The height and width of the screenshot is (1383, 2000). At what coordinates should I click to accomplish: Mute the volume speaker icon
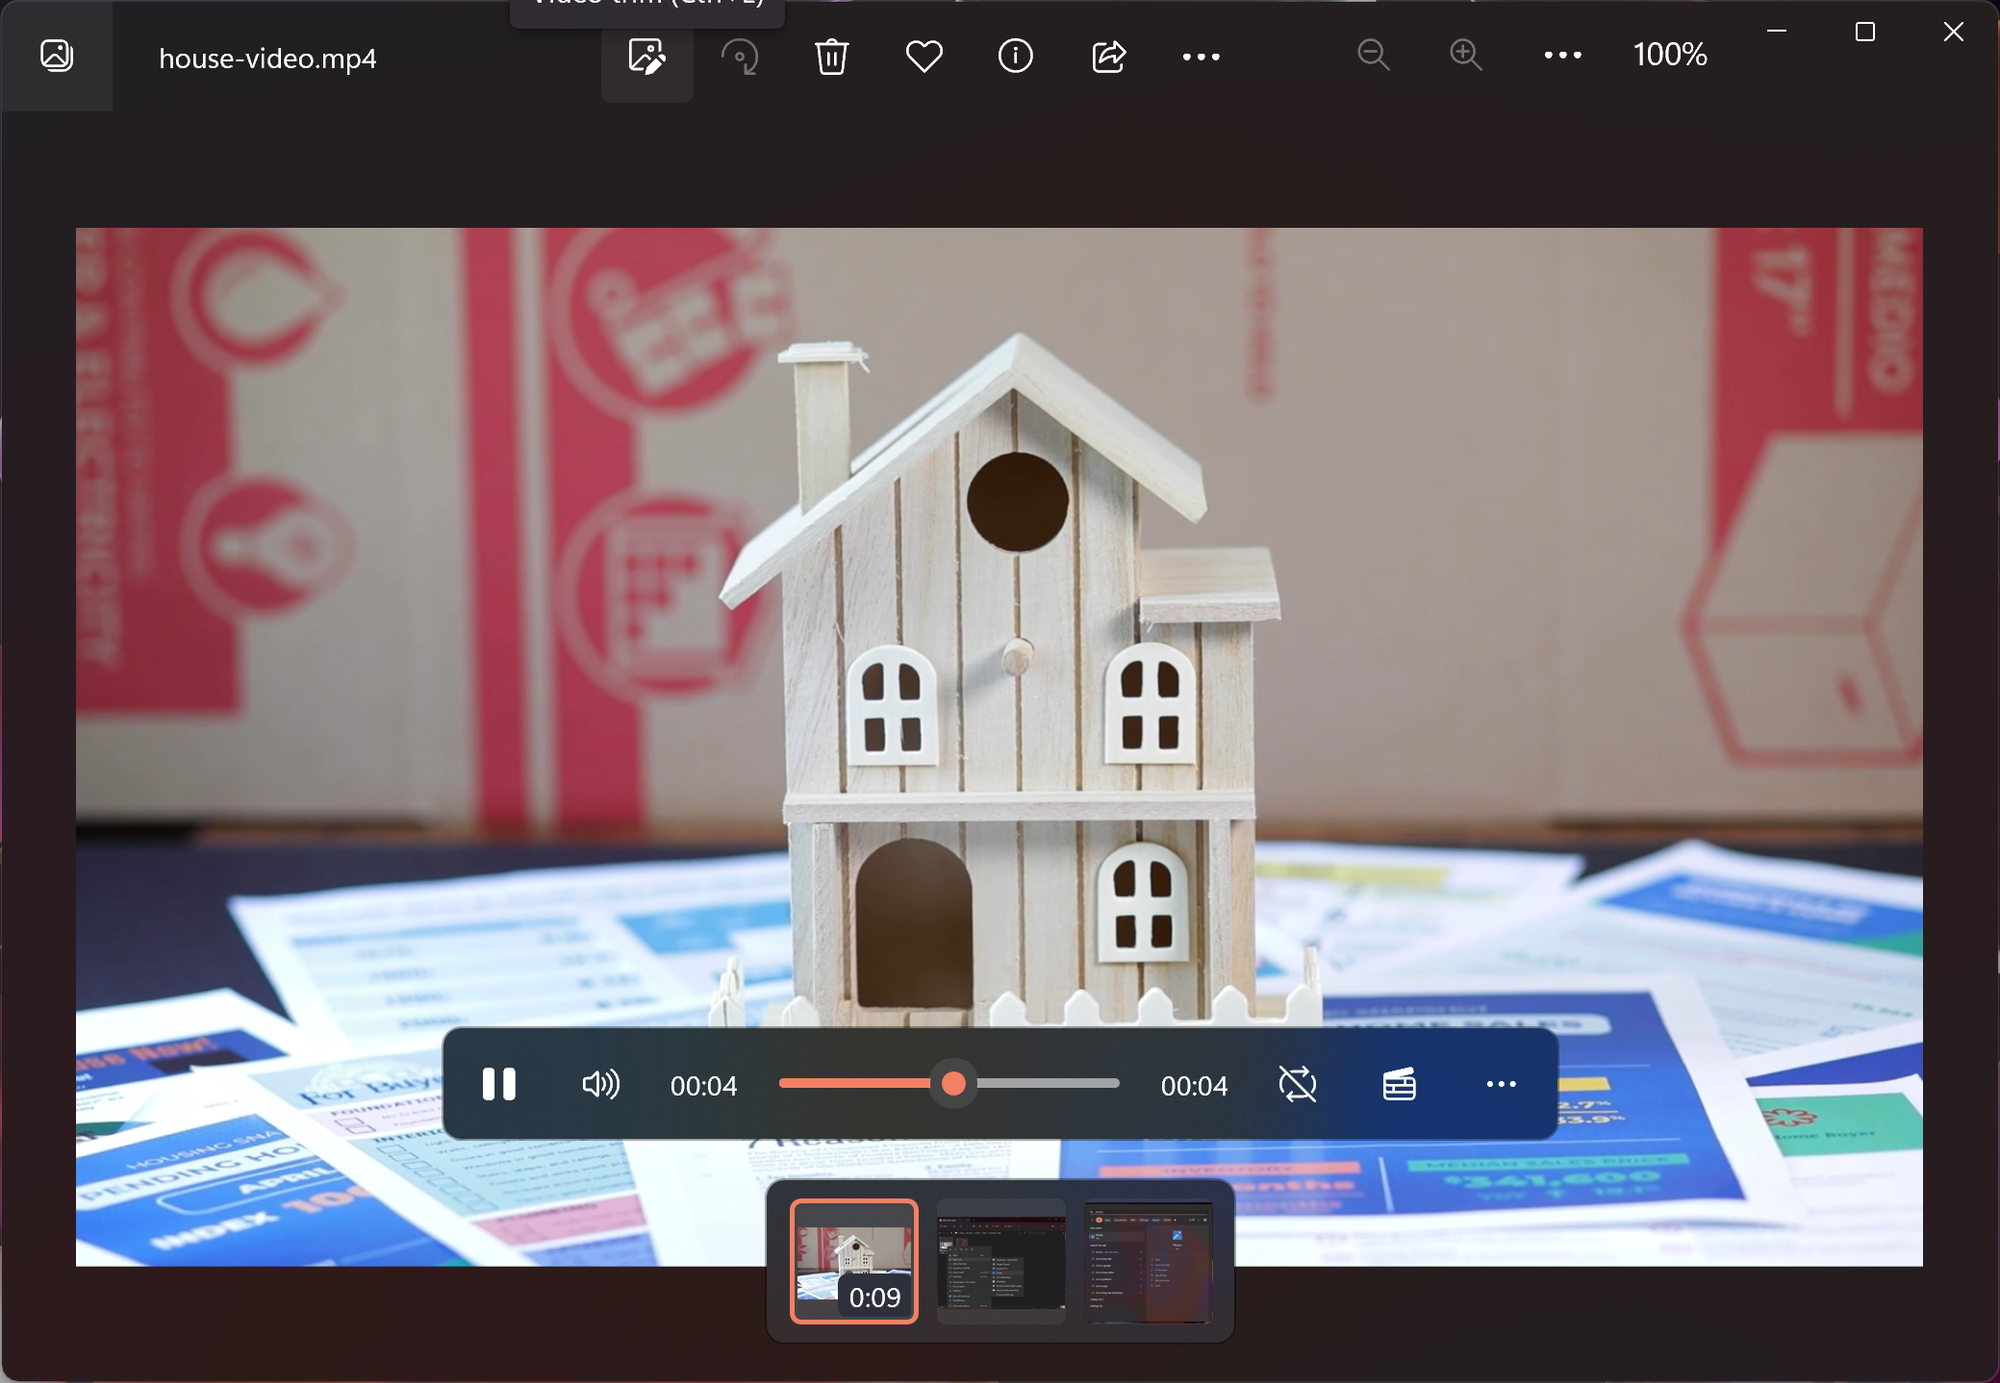pos(601,1084)
